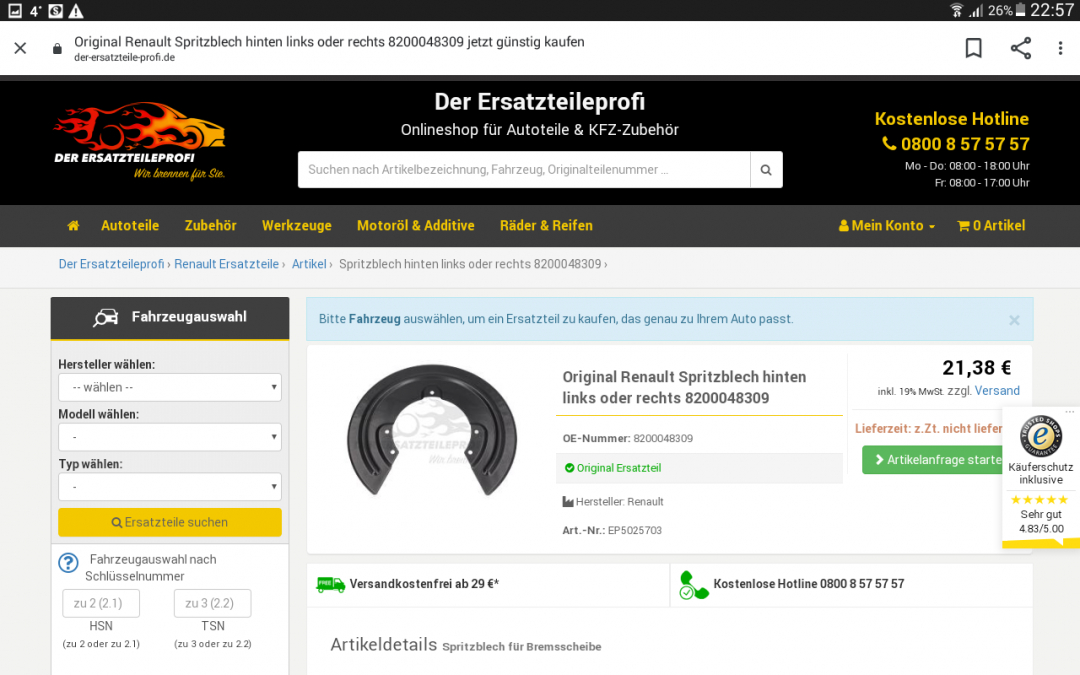Tap the Wi-Fi status icon

coord(956,10)
